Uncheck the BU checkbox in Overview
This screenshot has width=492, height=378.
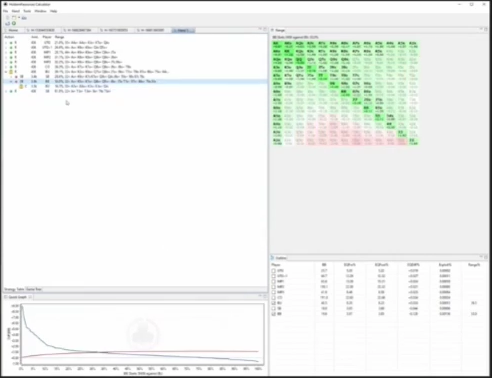(x=274, y=303)
